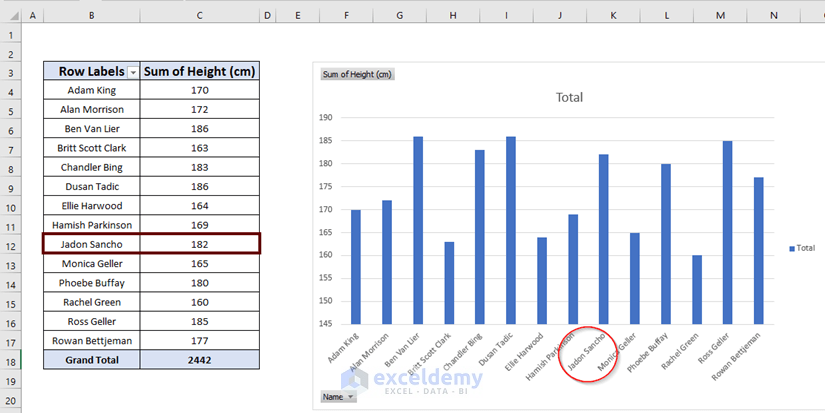Image resolution: width=825 pixels, height=413 pixels.
Task: Select cell with Rowan Bettjeman
Action: tap(92, 341)
